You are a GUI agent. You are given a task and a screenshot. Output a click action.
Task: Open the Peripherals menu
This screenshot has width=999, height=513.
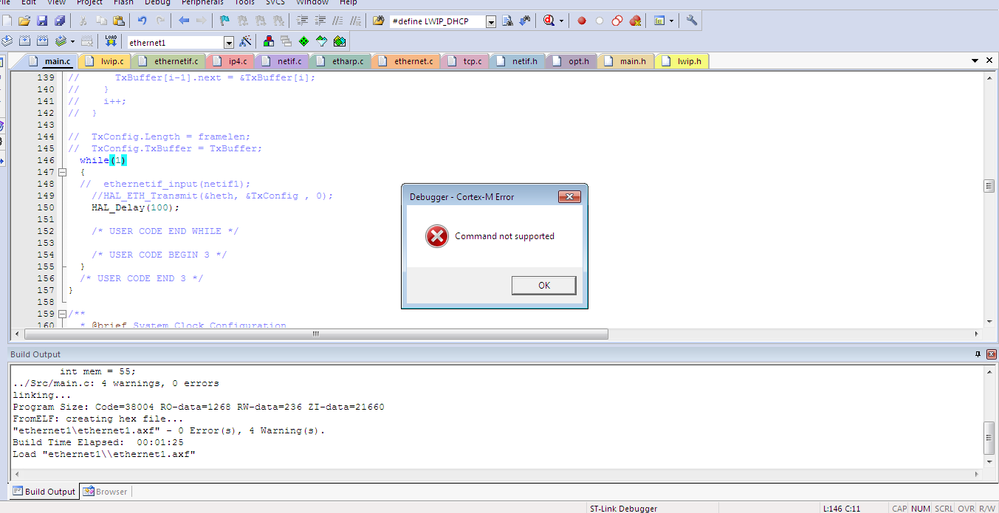202,3
